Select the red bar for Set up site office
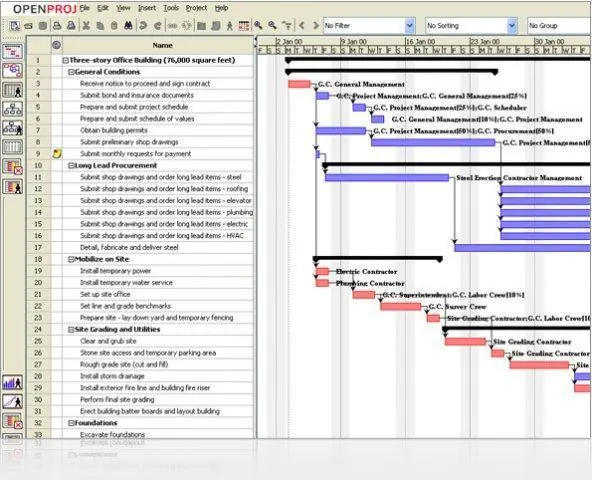 [364, 295]
